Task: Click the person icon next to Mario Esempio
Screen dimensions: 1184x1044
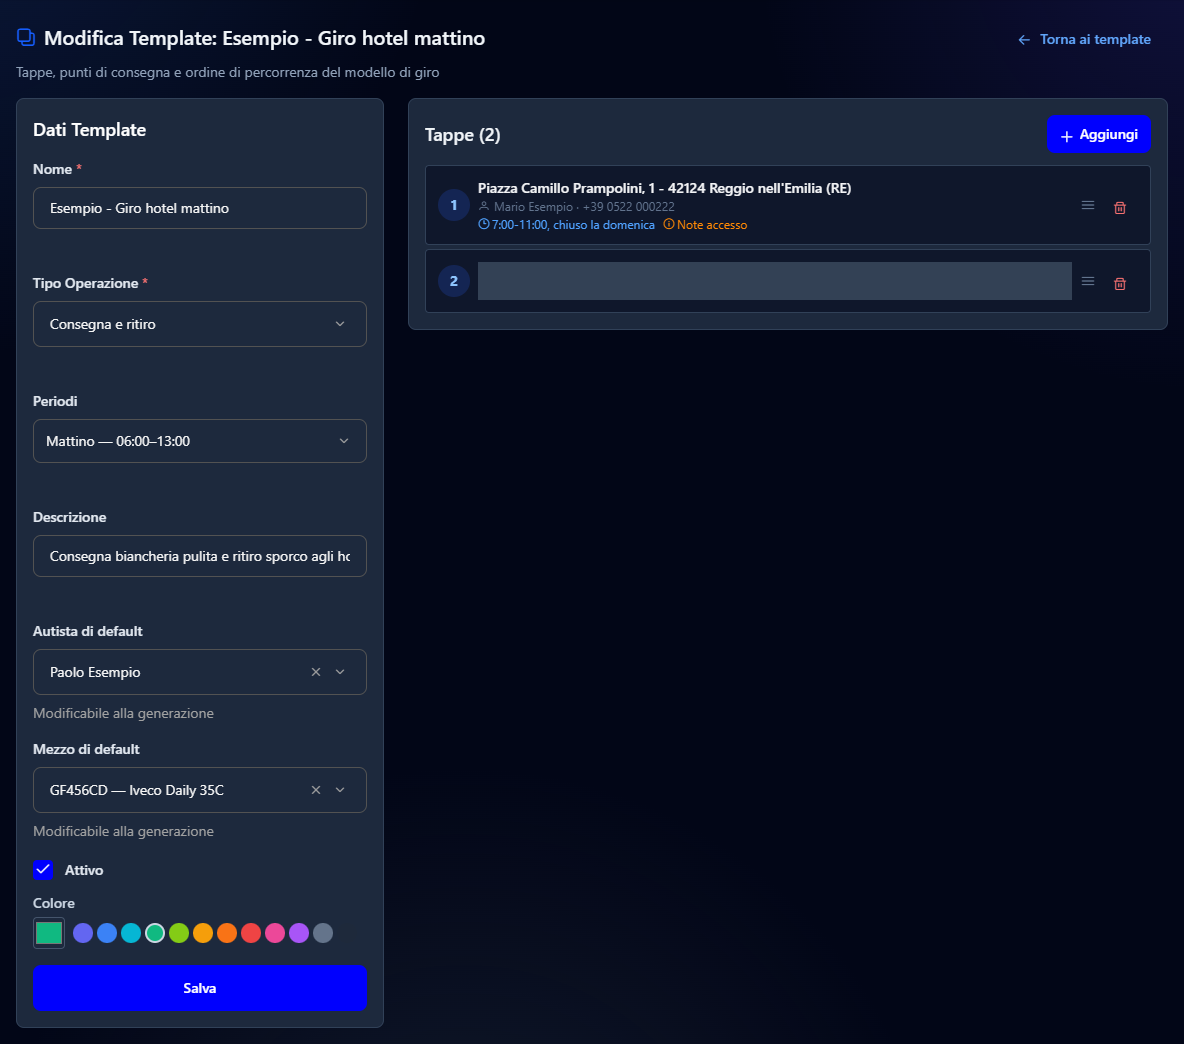Action: (484, 206)
